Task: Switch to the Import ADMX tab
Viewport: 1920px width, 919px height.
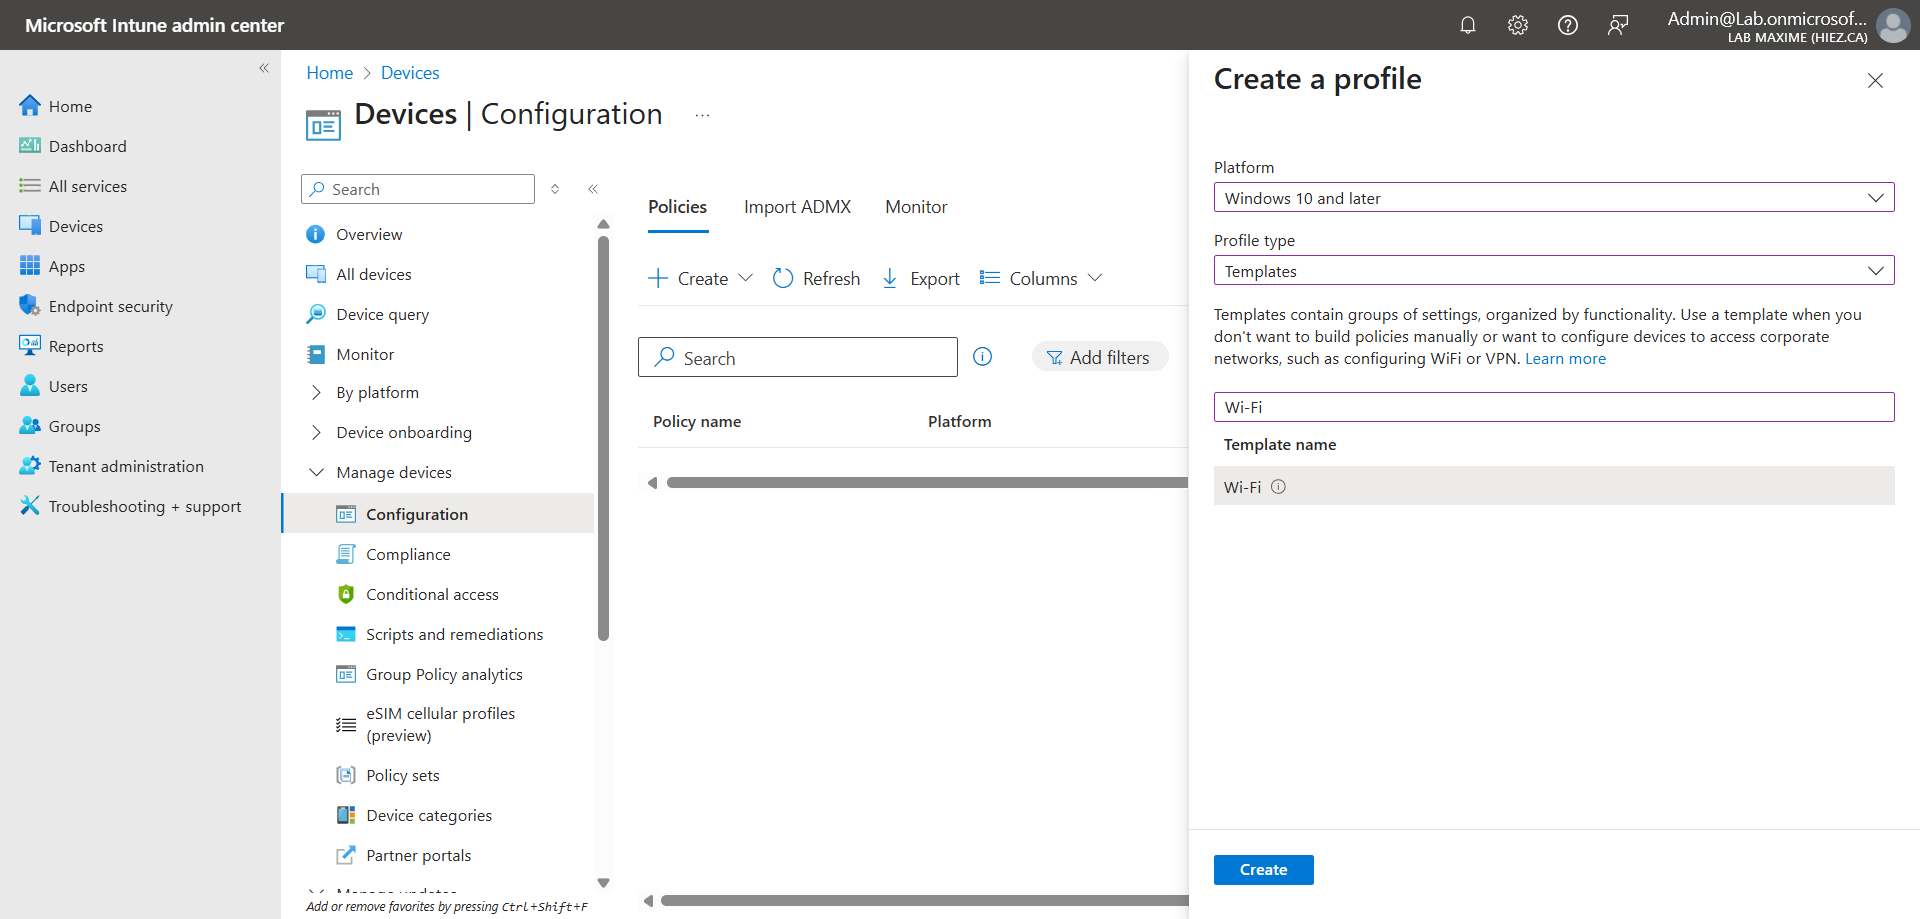Action: click(797, 207)
